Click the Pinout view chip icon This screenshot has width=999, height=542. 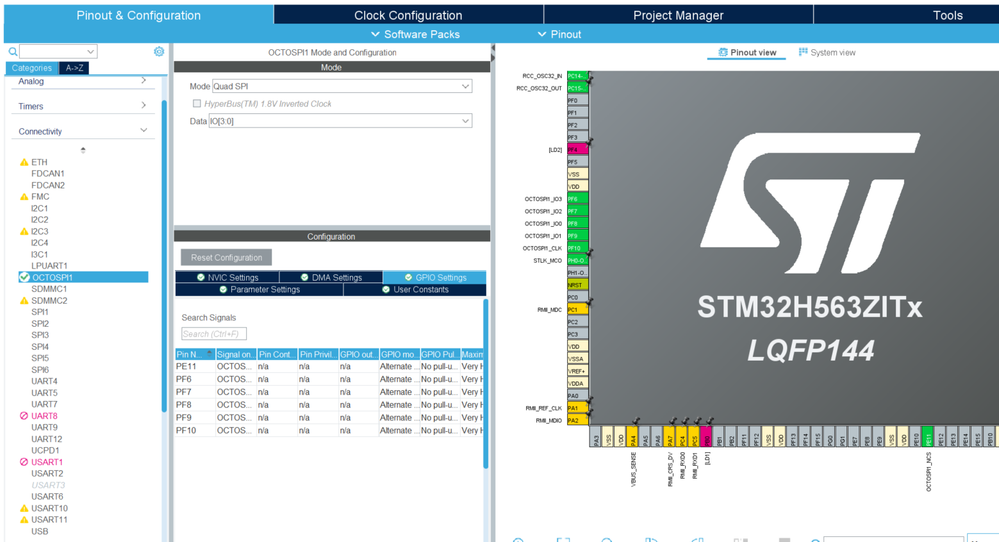722,52
